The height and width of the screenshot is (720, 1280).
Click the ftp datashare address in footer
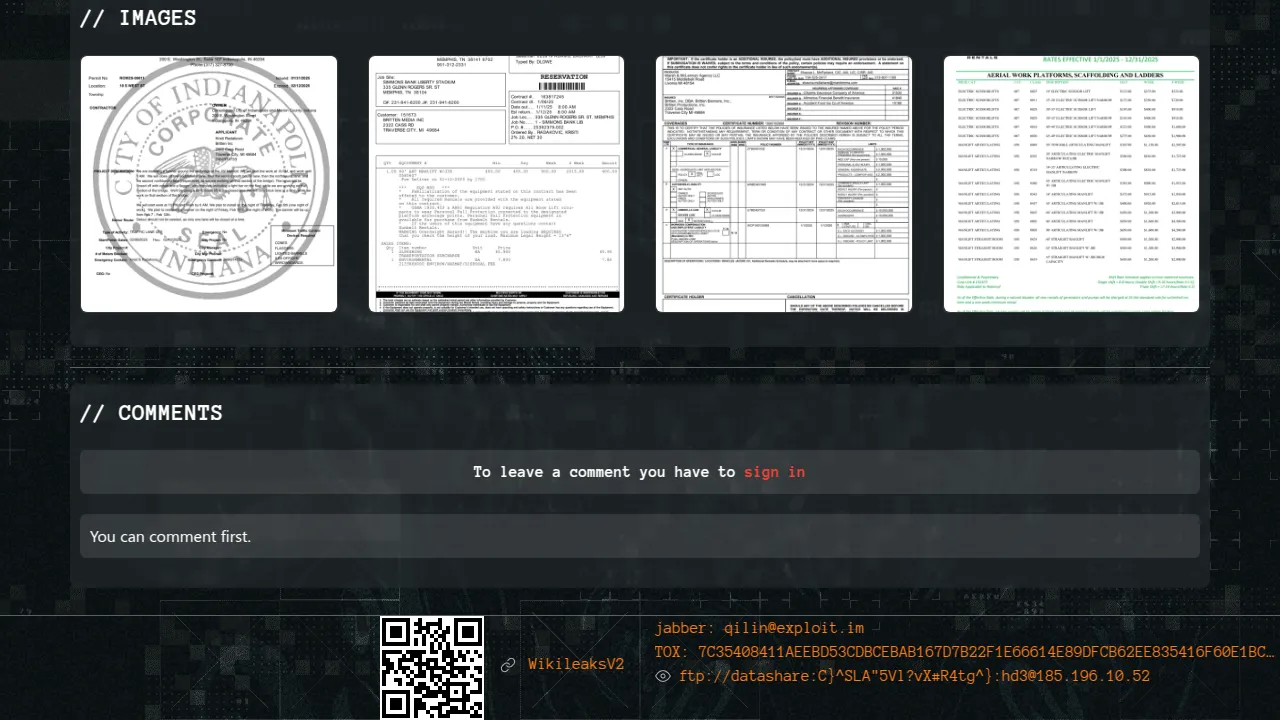(914, 677)
